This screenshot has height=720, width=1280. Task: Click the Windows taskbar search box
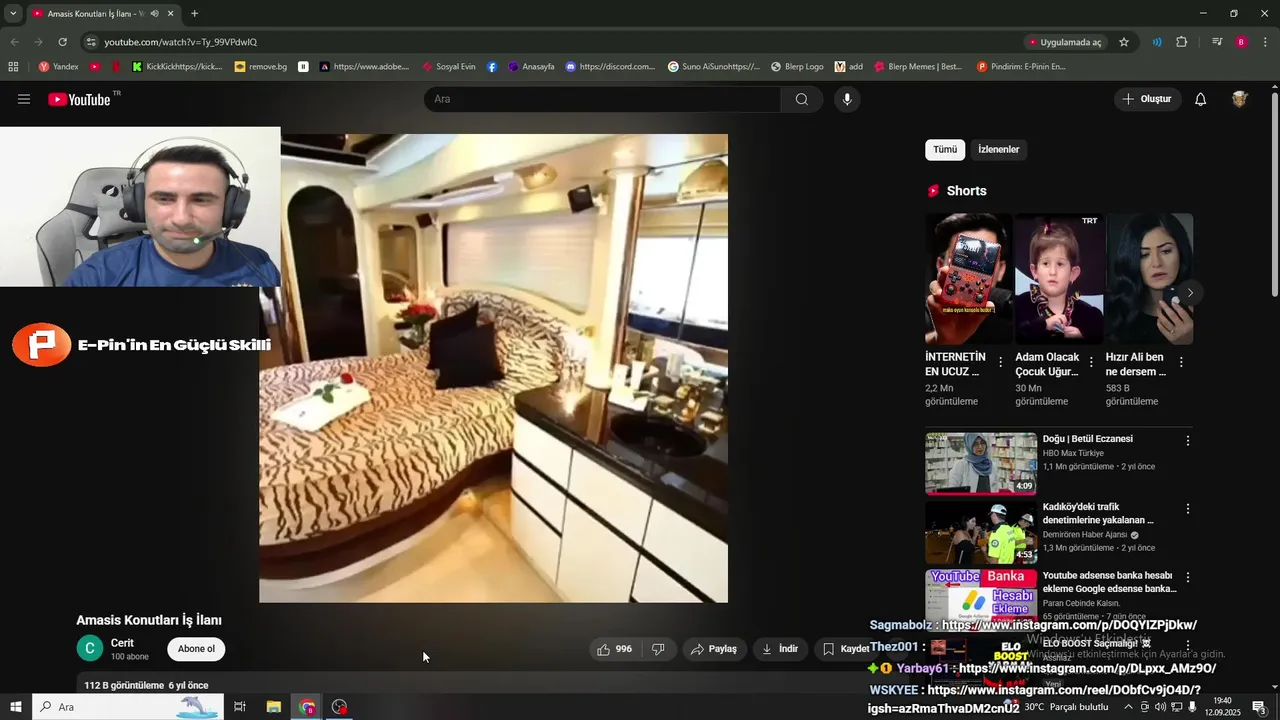pyautogui.click(x=128, y=707)
